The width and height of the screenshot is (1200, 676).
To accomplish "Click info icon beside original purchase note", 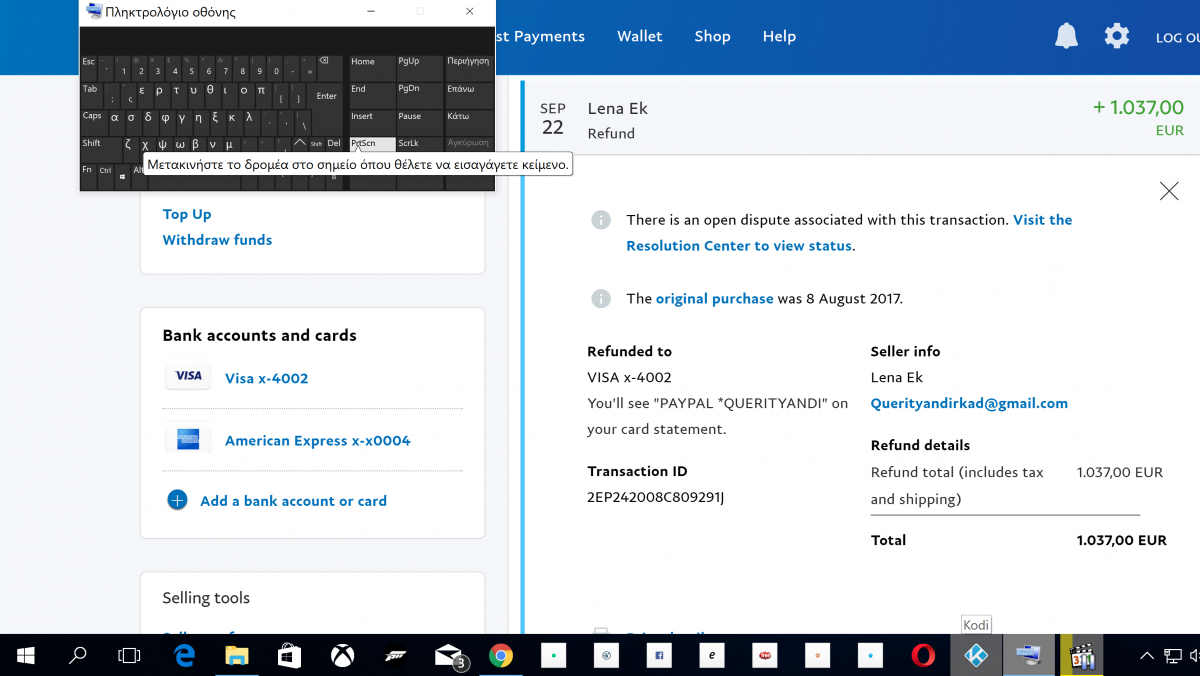I will pos(601,298).
